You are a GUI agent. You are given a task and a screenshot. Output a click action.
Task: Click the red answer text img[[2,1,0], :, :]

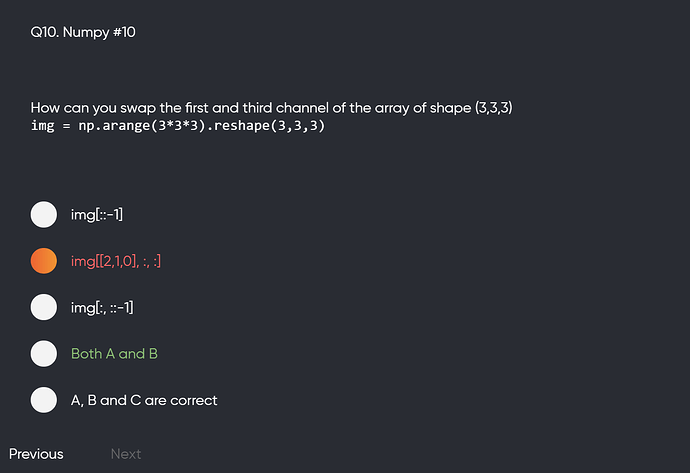116,261
